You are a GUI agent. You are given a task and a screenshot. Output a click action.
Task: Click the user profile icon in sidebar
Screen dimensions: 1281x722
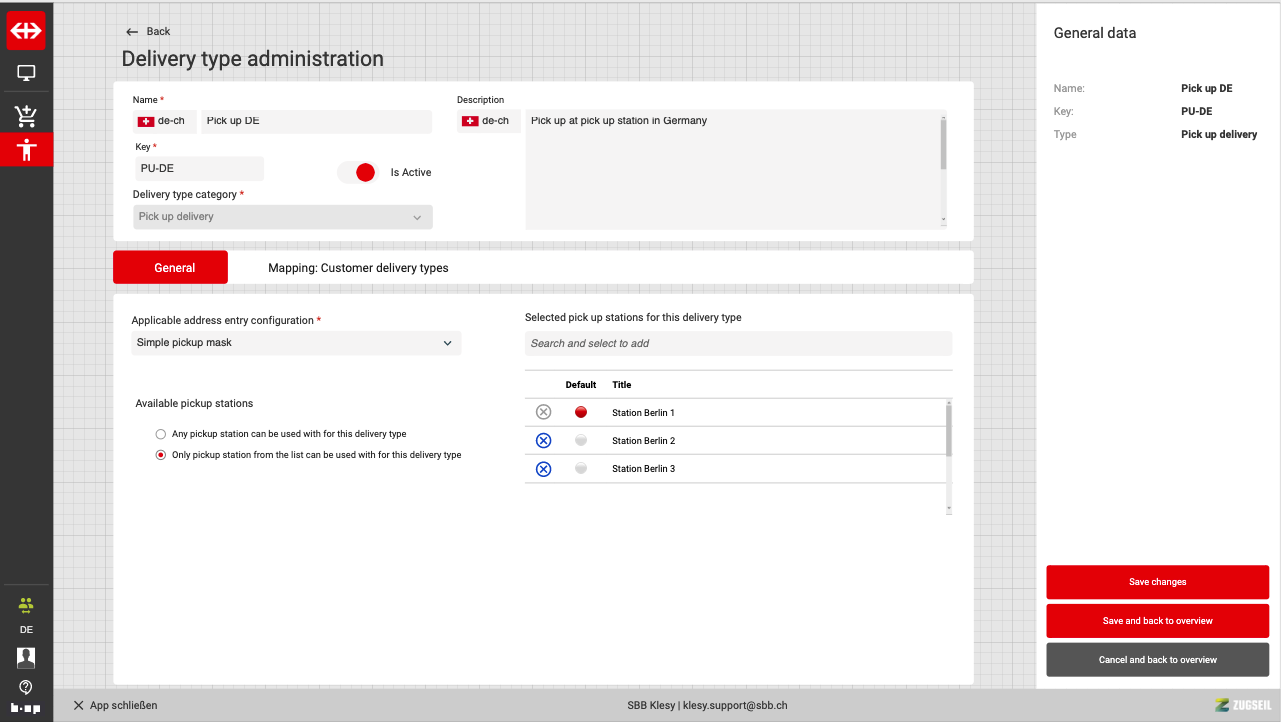pyautogui.click(x=26, y=657)
